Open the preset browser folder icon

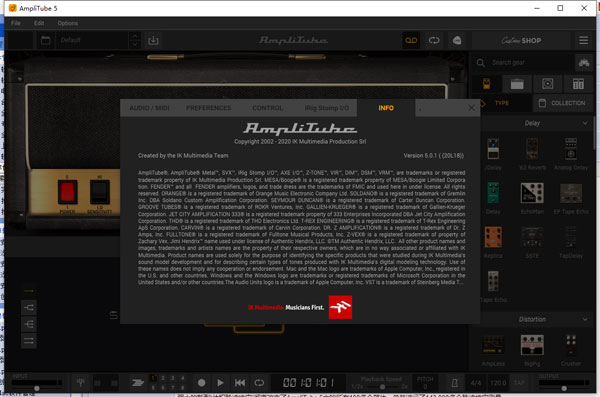(x=46, y=40)
